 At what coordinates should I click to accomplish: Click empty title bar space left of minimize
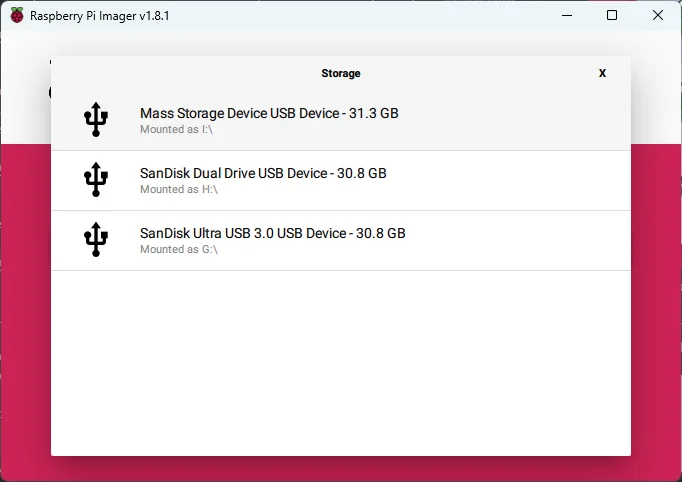[x=400, y=16]
